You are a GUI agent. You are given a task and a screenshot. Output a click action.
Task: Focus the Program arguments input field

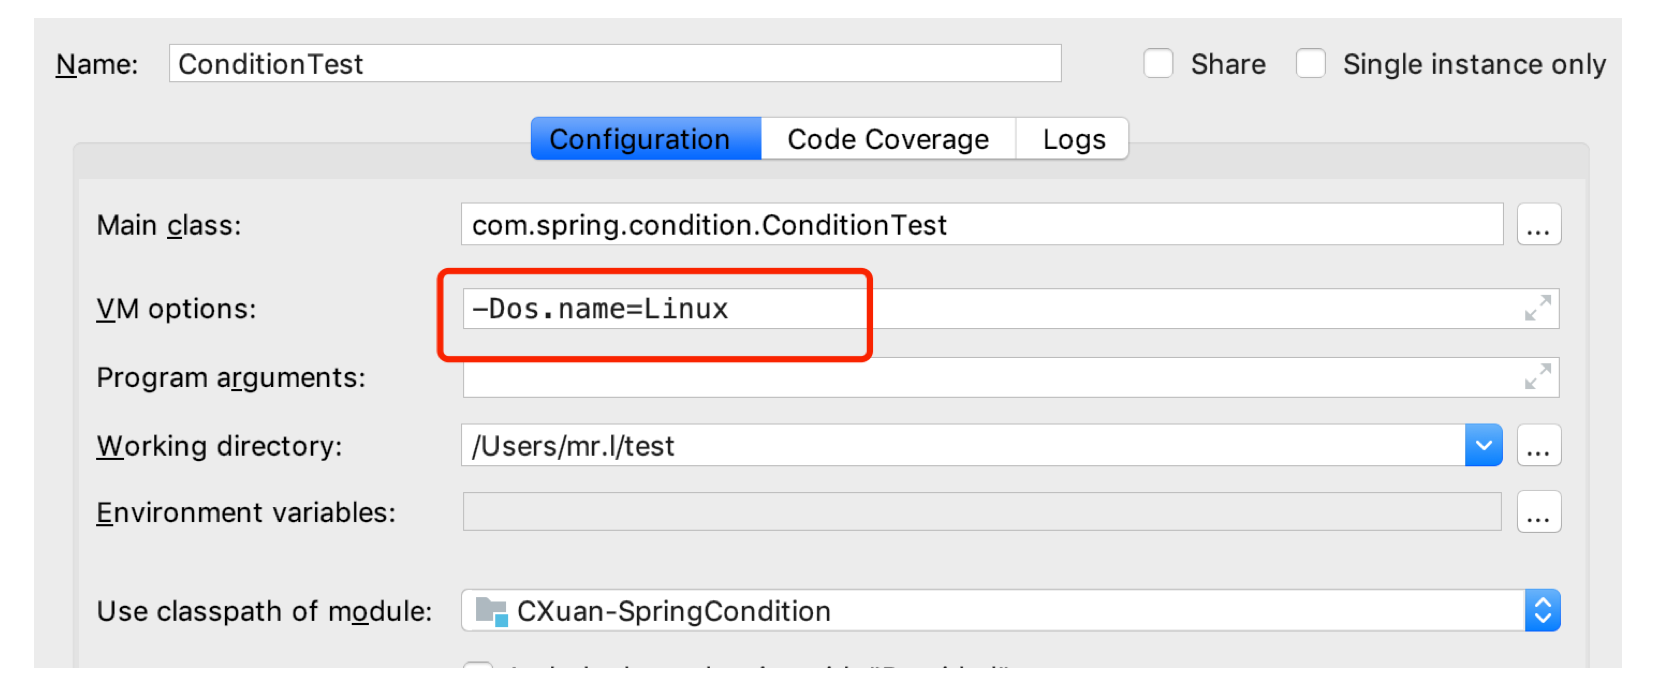coord(990,378)
